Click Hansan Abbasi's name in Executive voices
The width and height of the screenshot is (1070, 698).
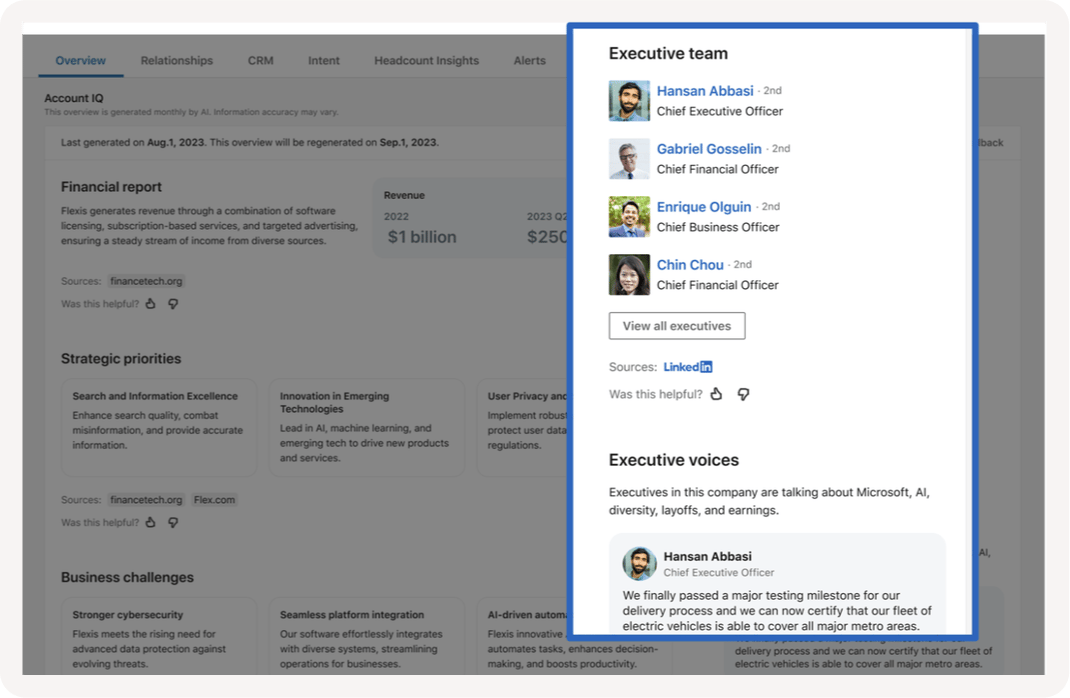point(708,556)
